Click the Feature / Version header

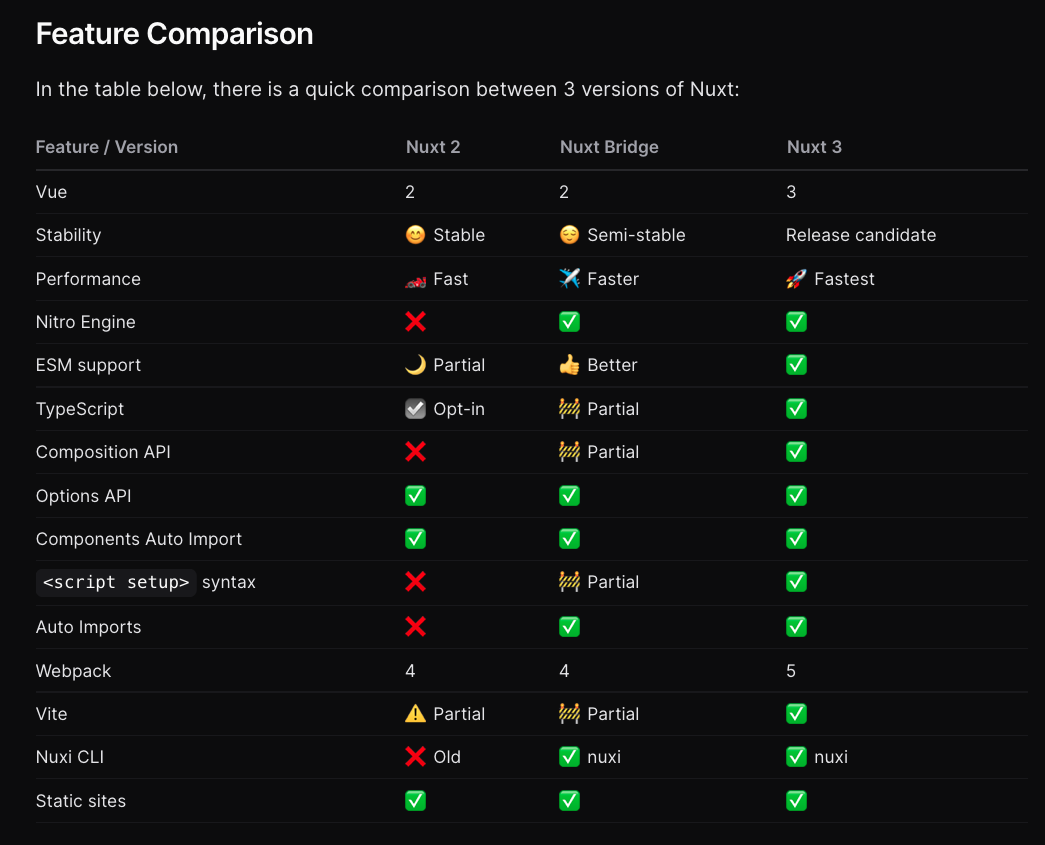pyautogui.click(x=107, y=147)
